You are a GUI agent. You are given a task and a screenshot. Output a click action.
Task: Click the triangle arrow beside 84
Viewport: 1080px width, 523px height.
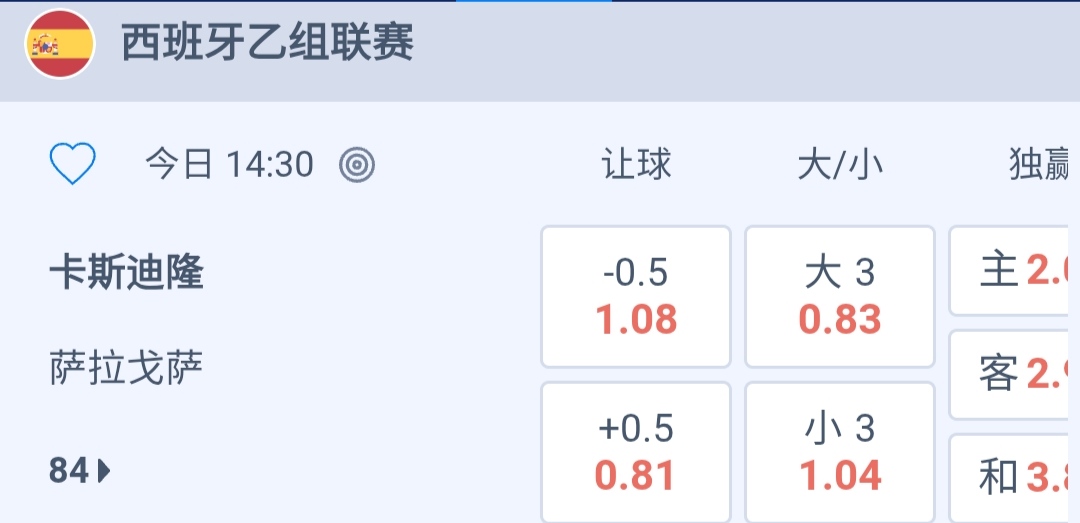pyautogui.click(x=105, y=470)
